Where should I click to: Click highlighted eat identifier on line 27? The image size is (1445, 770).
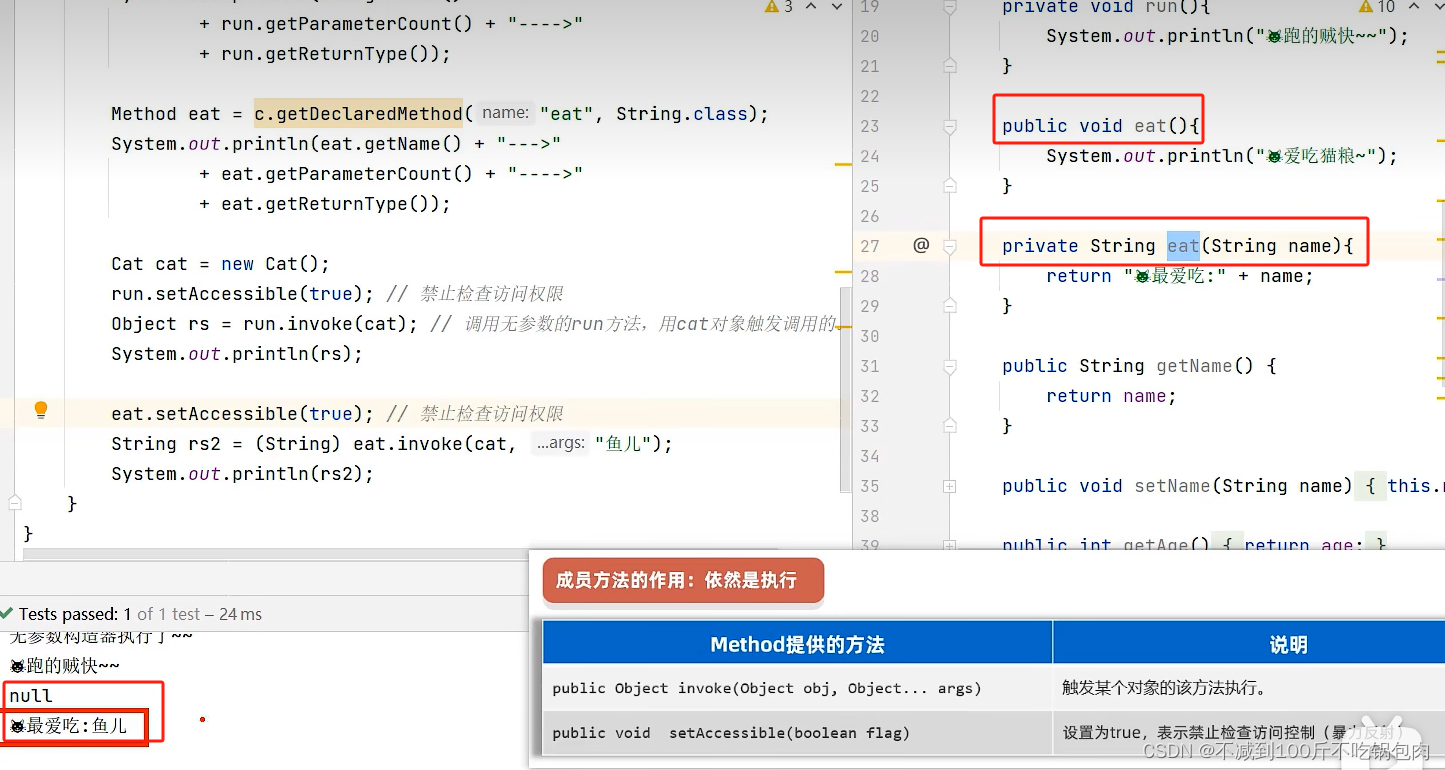(1183, 245)
